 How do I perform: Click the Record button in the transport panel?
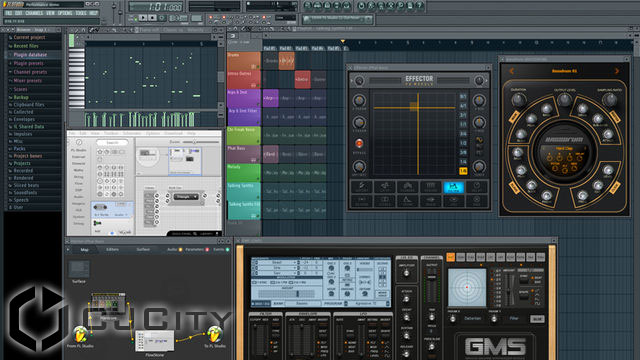pyautogui.click(x=162, y=18)
